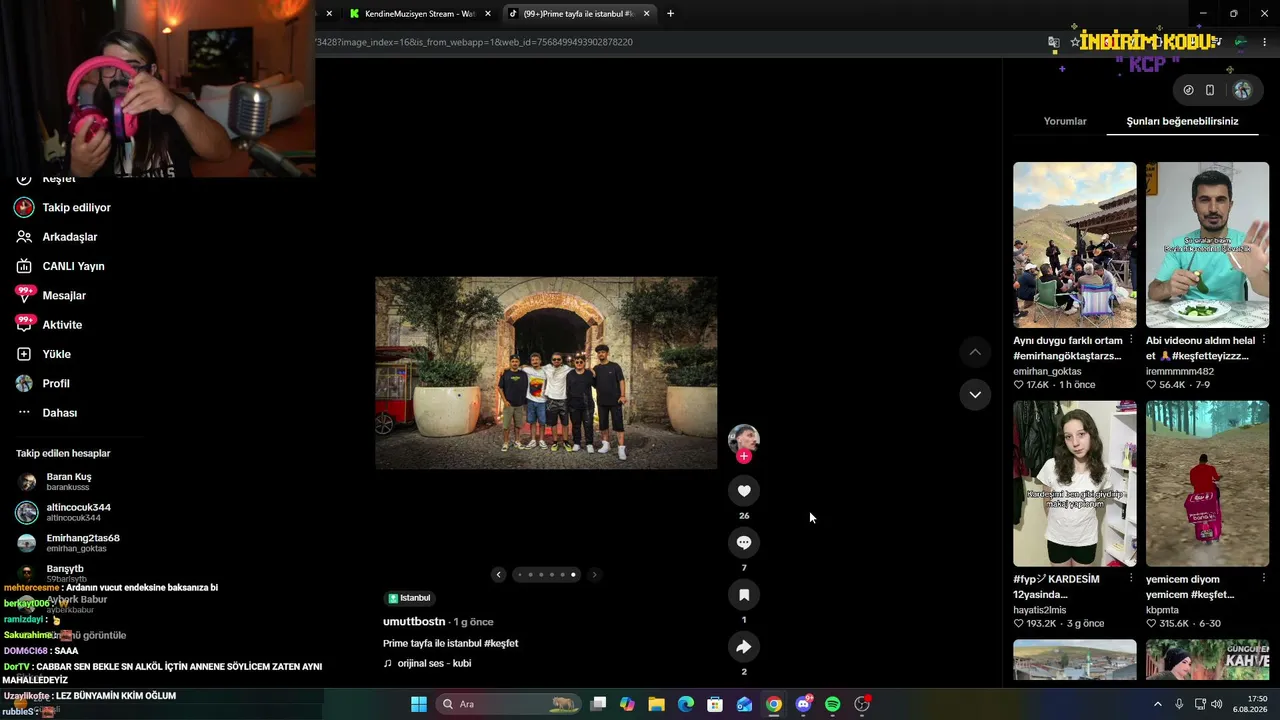1280x720 pixels.
Task: Close the Prime tayfa ile istanbul tab
Action: [x=647, y=14]
